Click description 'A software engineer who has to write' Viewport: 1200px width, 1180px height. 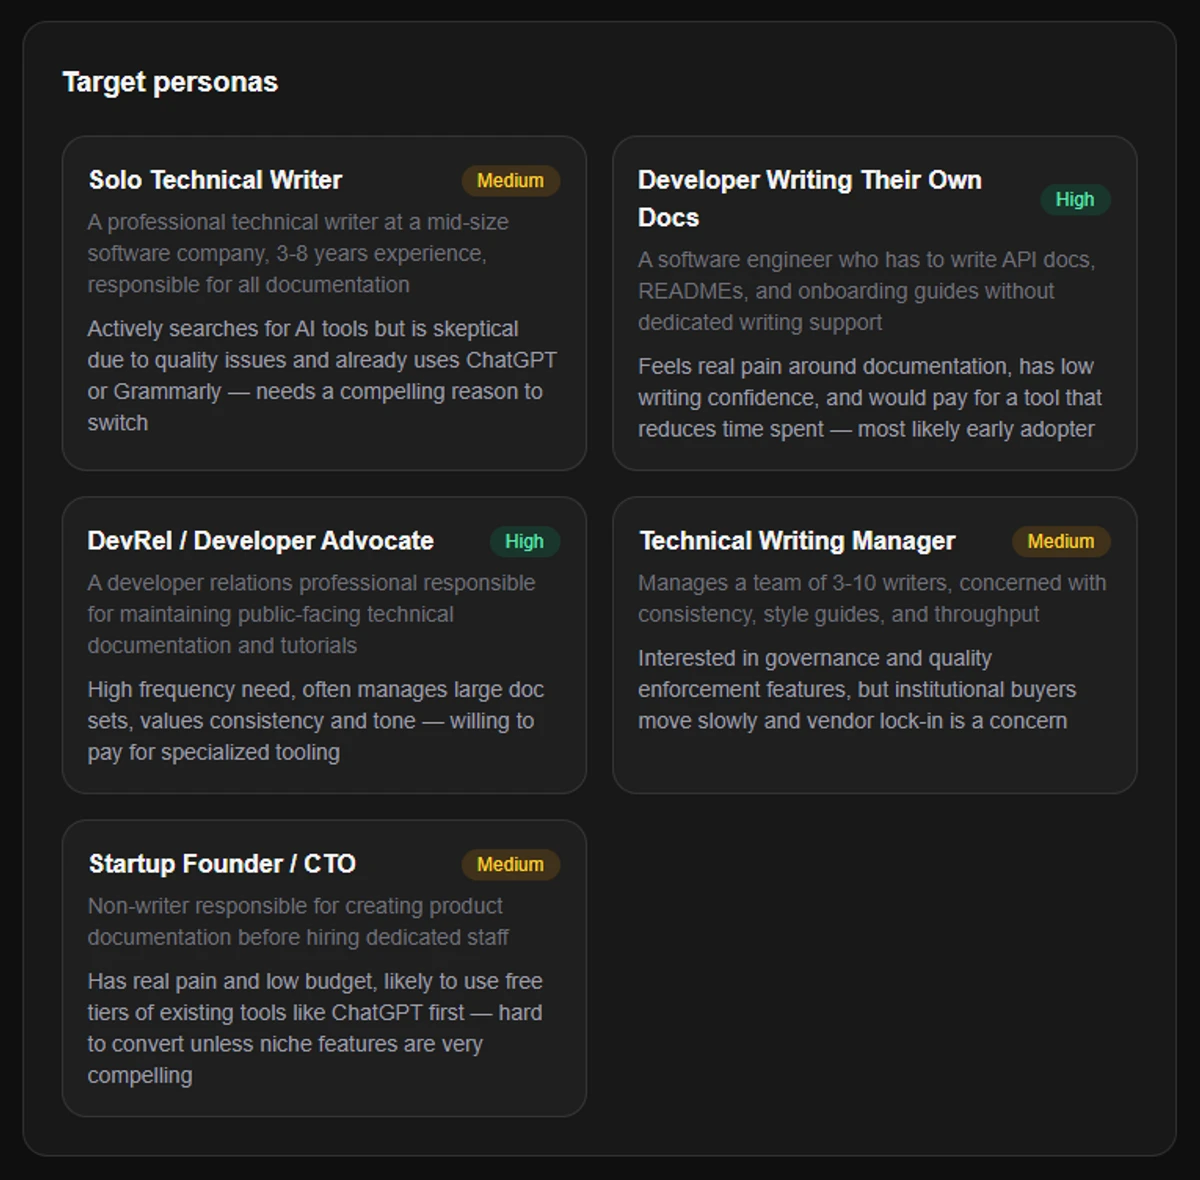867,291
